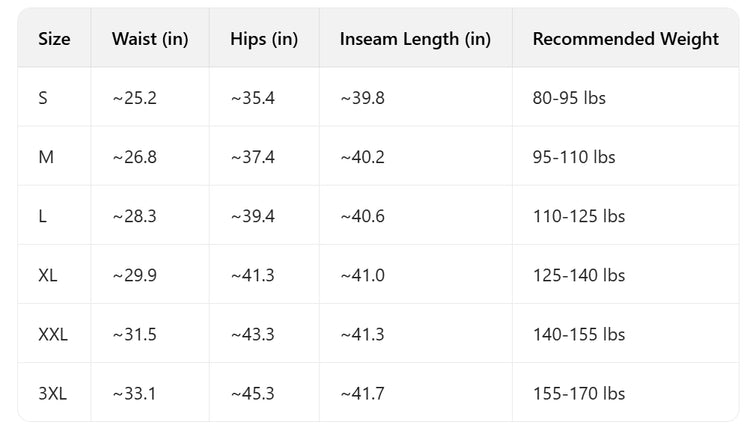Select the S size row label
Image resolution: width=750 pixels, height=431 pixels.
[x=43, y=98]
